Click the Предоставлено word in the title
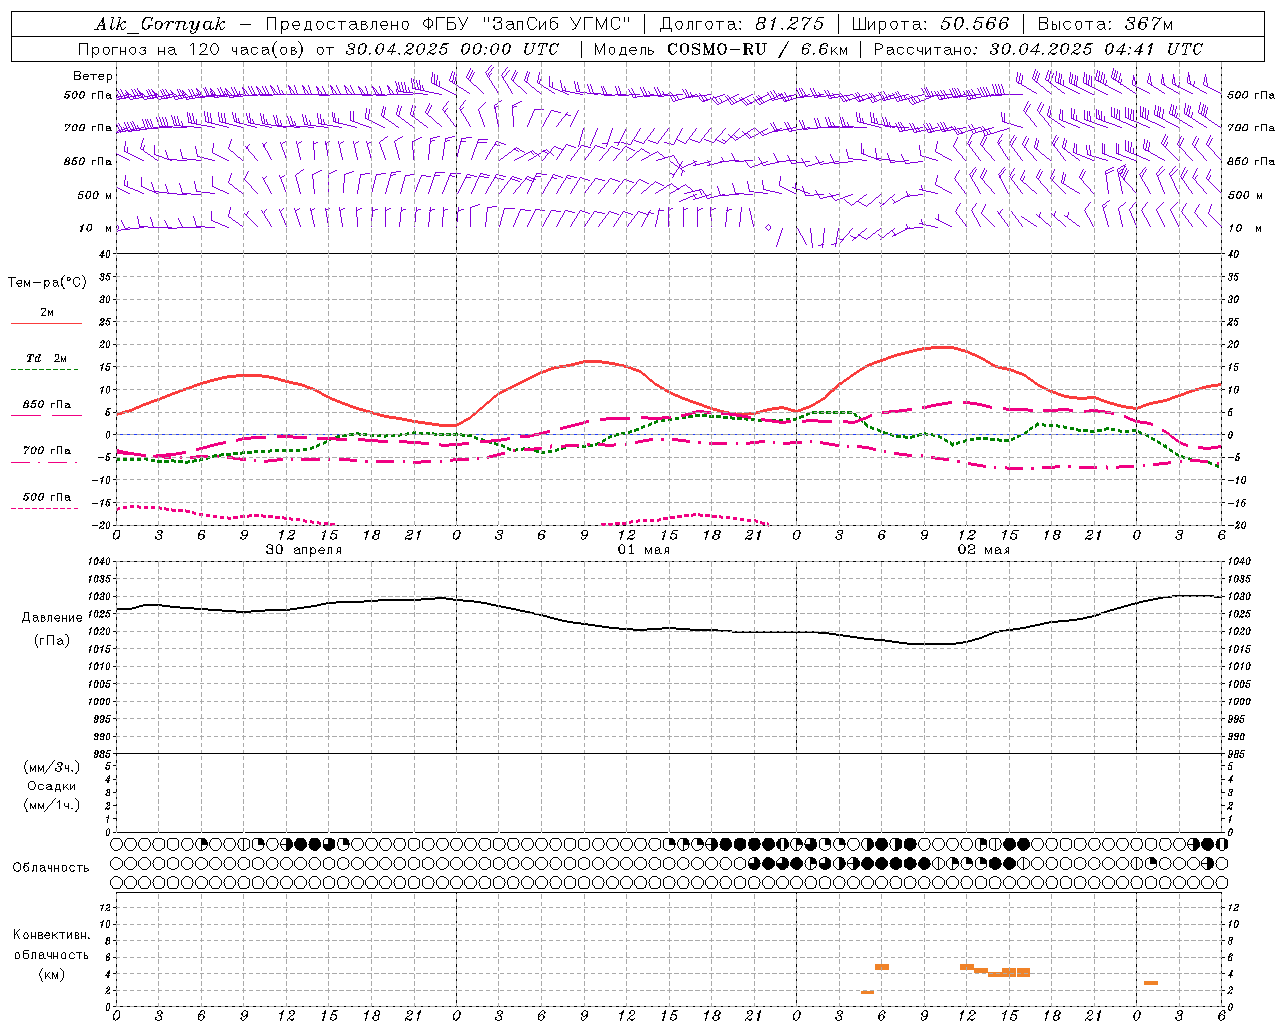The width and height of the screenshot is (1280, 1024). [x=337, y=24]
